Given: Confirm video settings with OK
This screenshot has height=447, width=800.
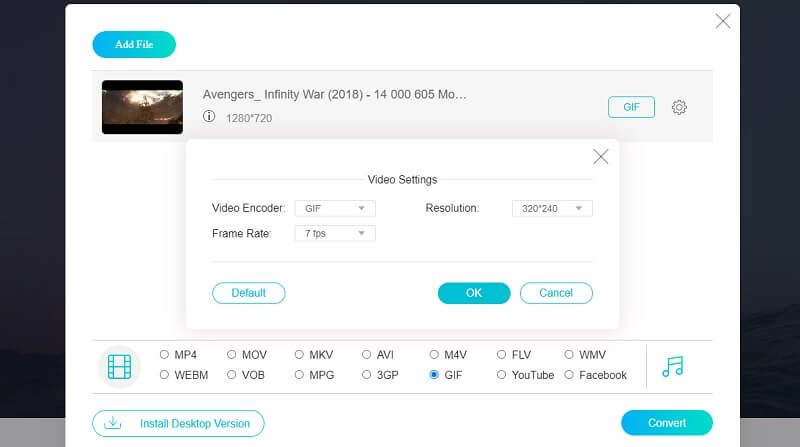Looking at the screenshot, I should tap(474, 293).
